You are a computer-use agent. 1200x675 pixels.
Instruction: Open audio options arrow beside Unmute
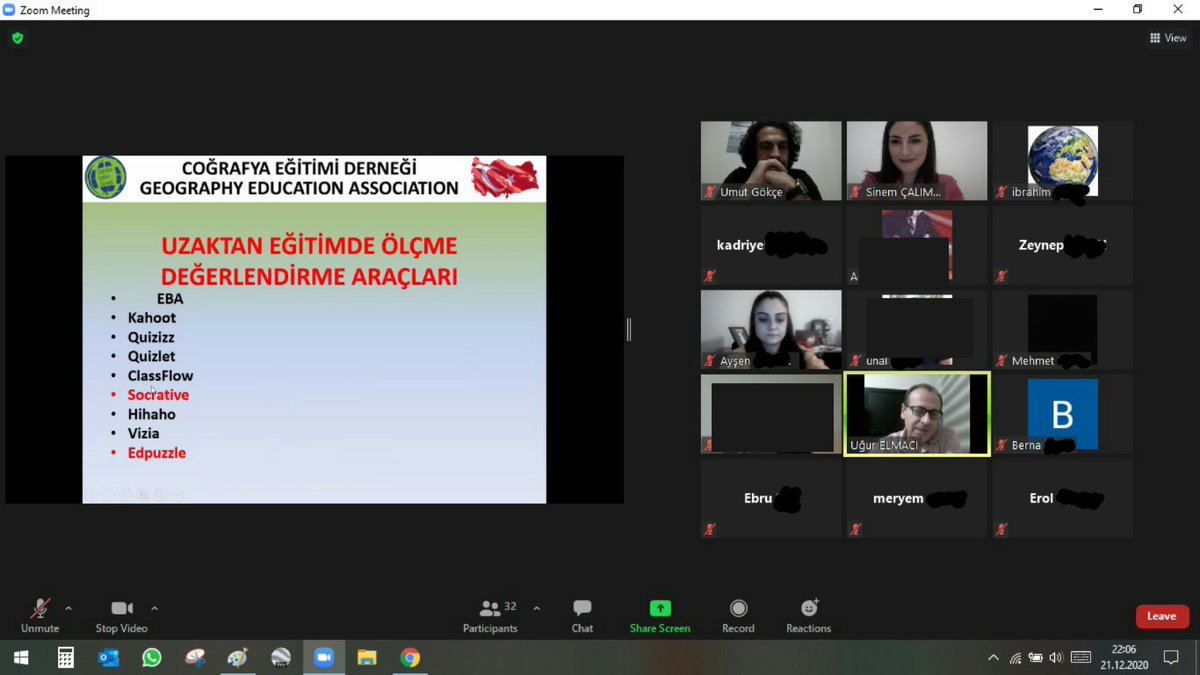(x=68, y=608)
